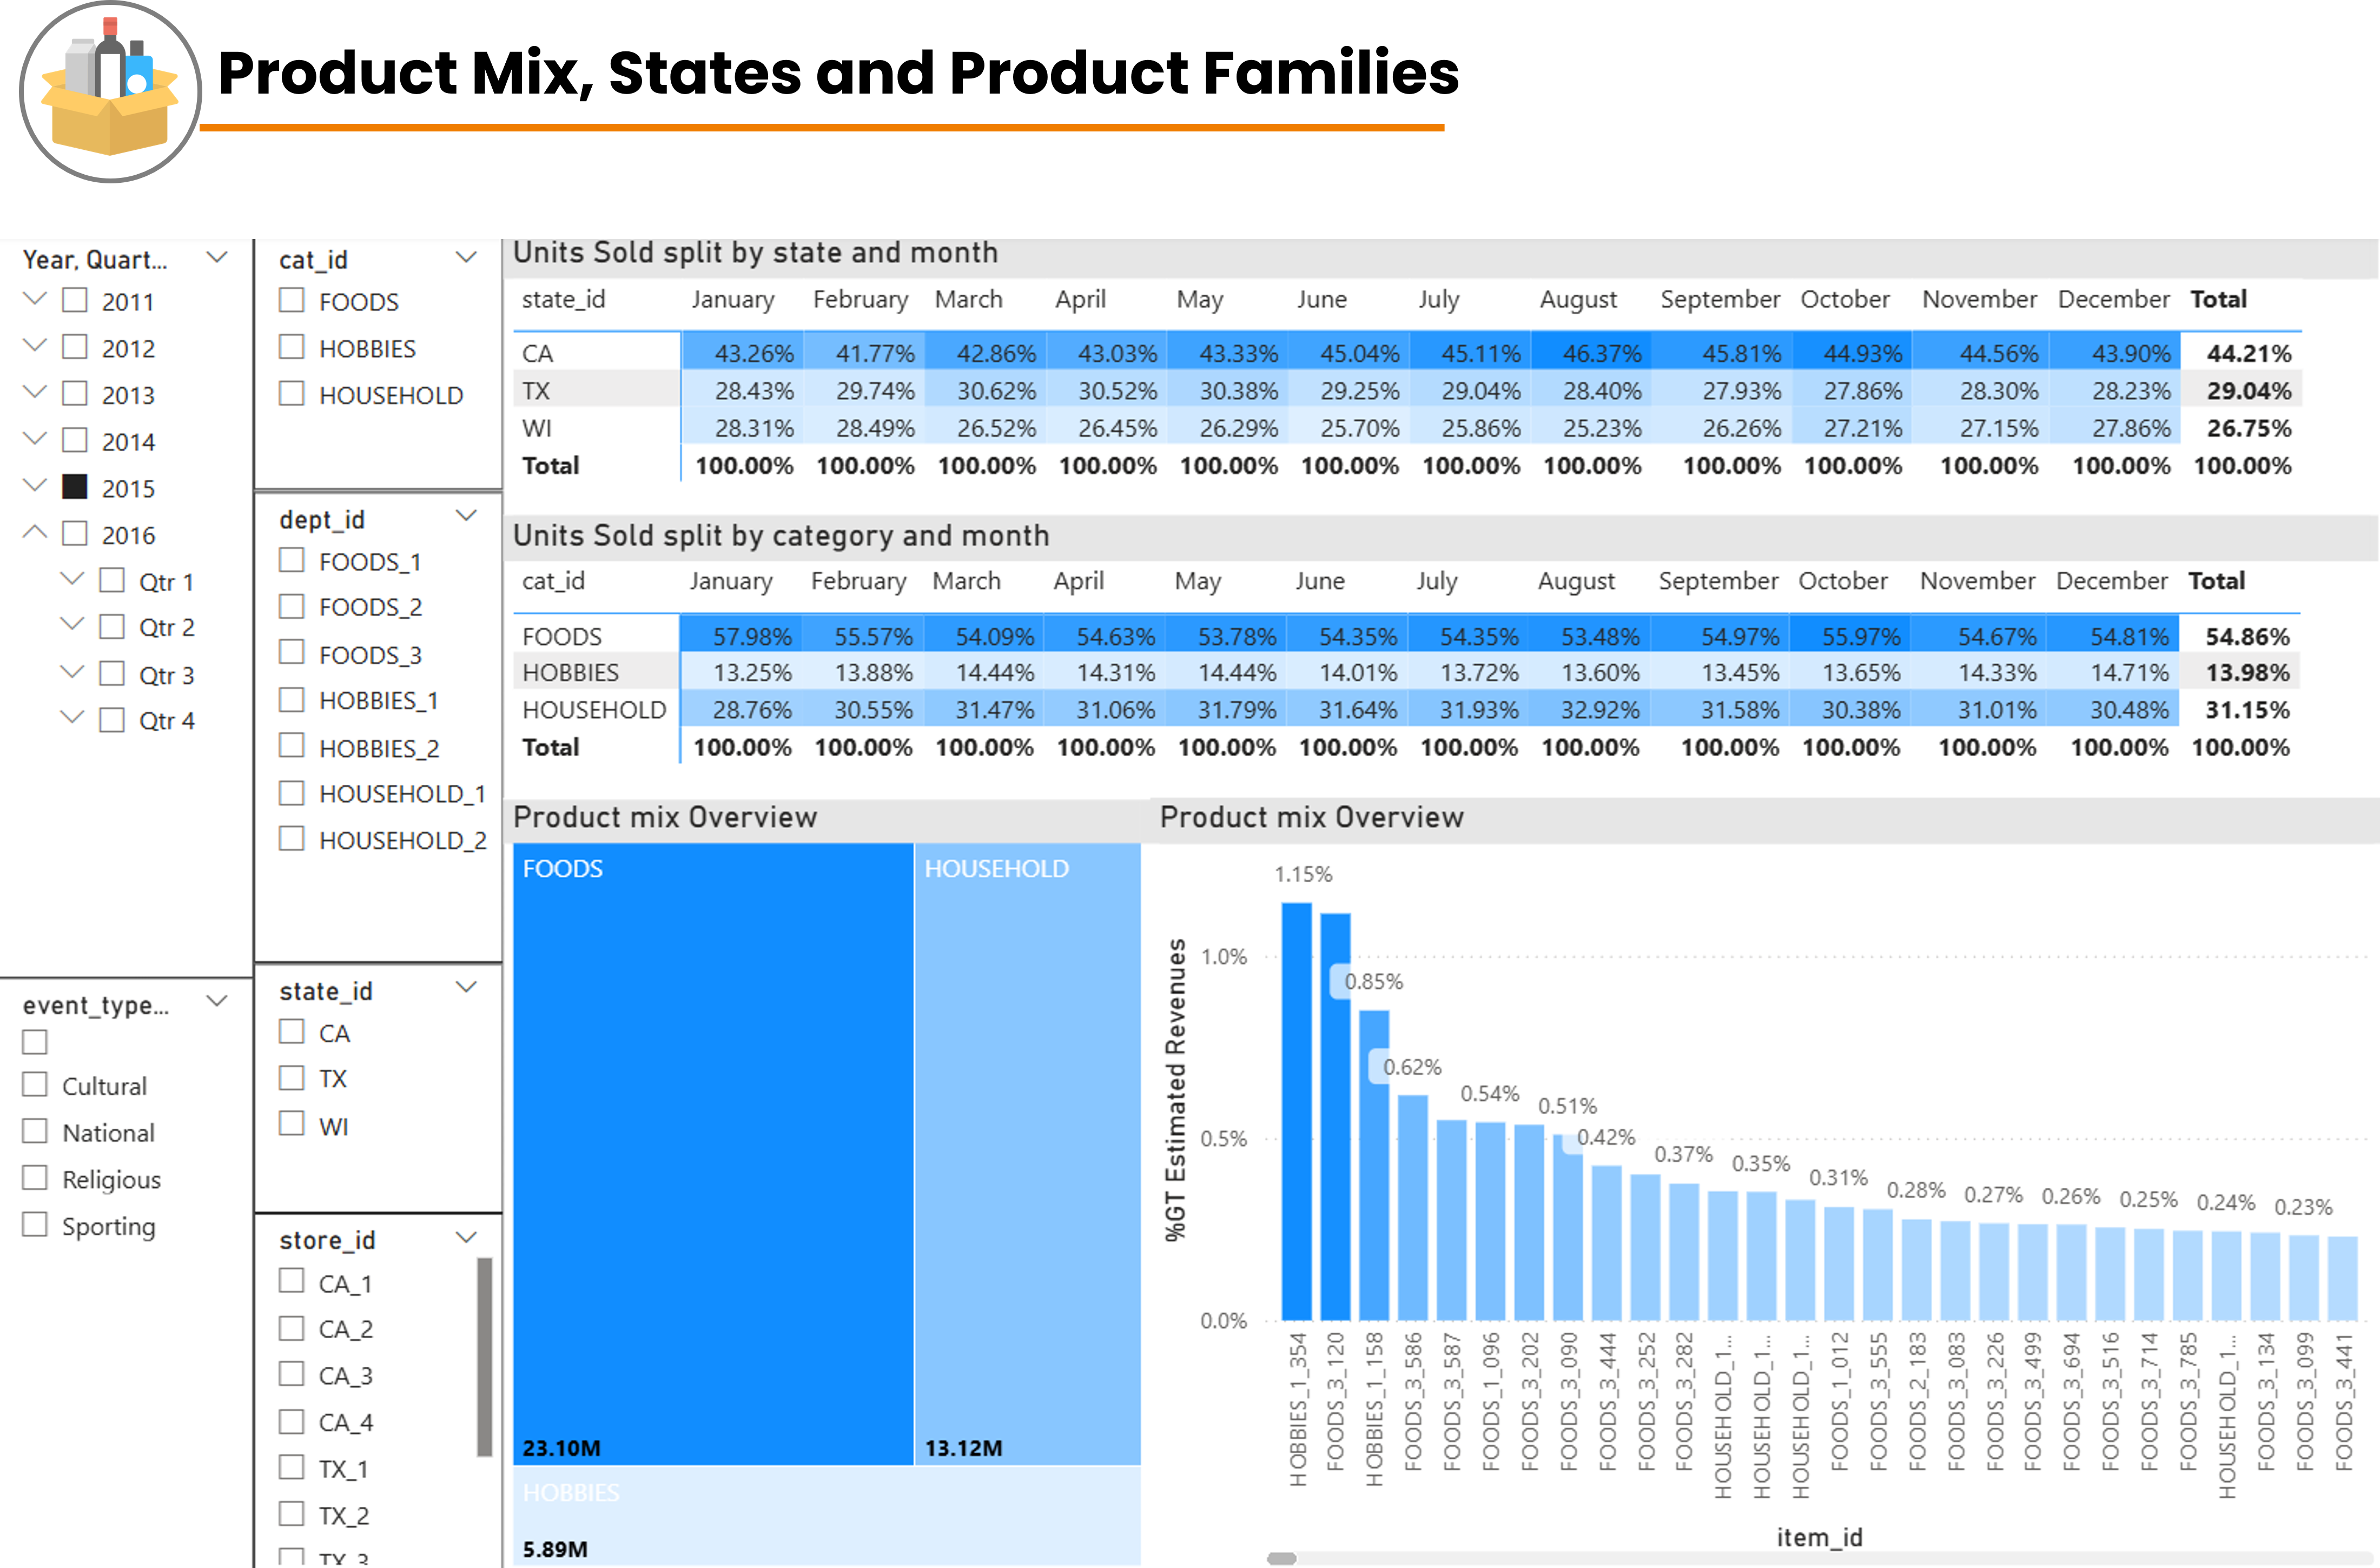The width and height of the screenshot is (2380, 1568).
Task: Expand the 2011 year tree node
Action: point(35,299)
